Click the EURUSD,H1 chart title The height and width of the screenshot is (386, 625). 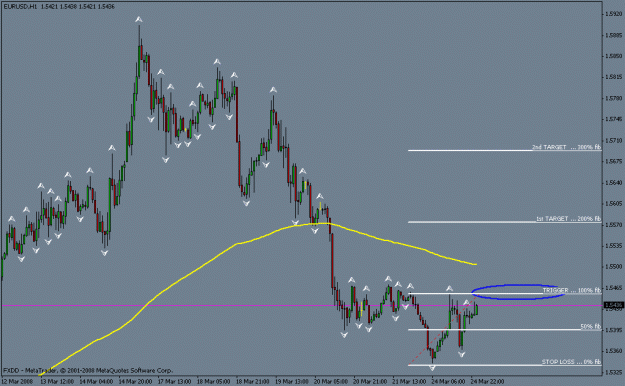[x=21, y=6]
